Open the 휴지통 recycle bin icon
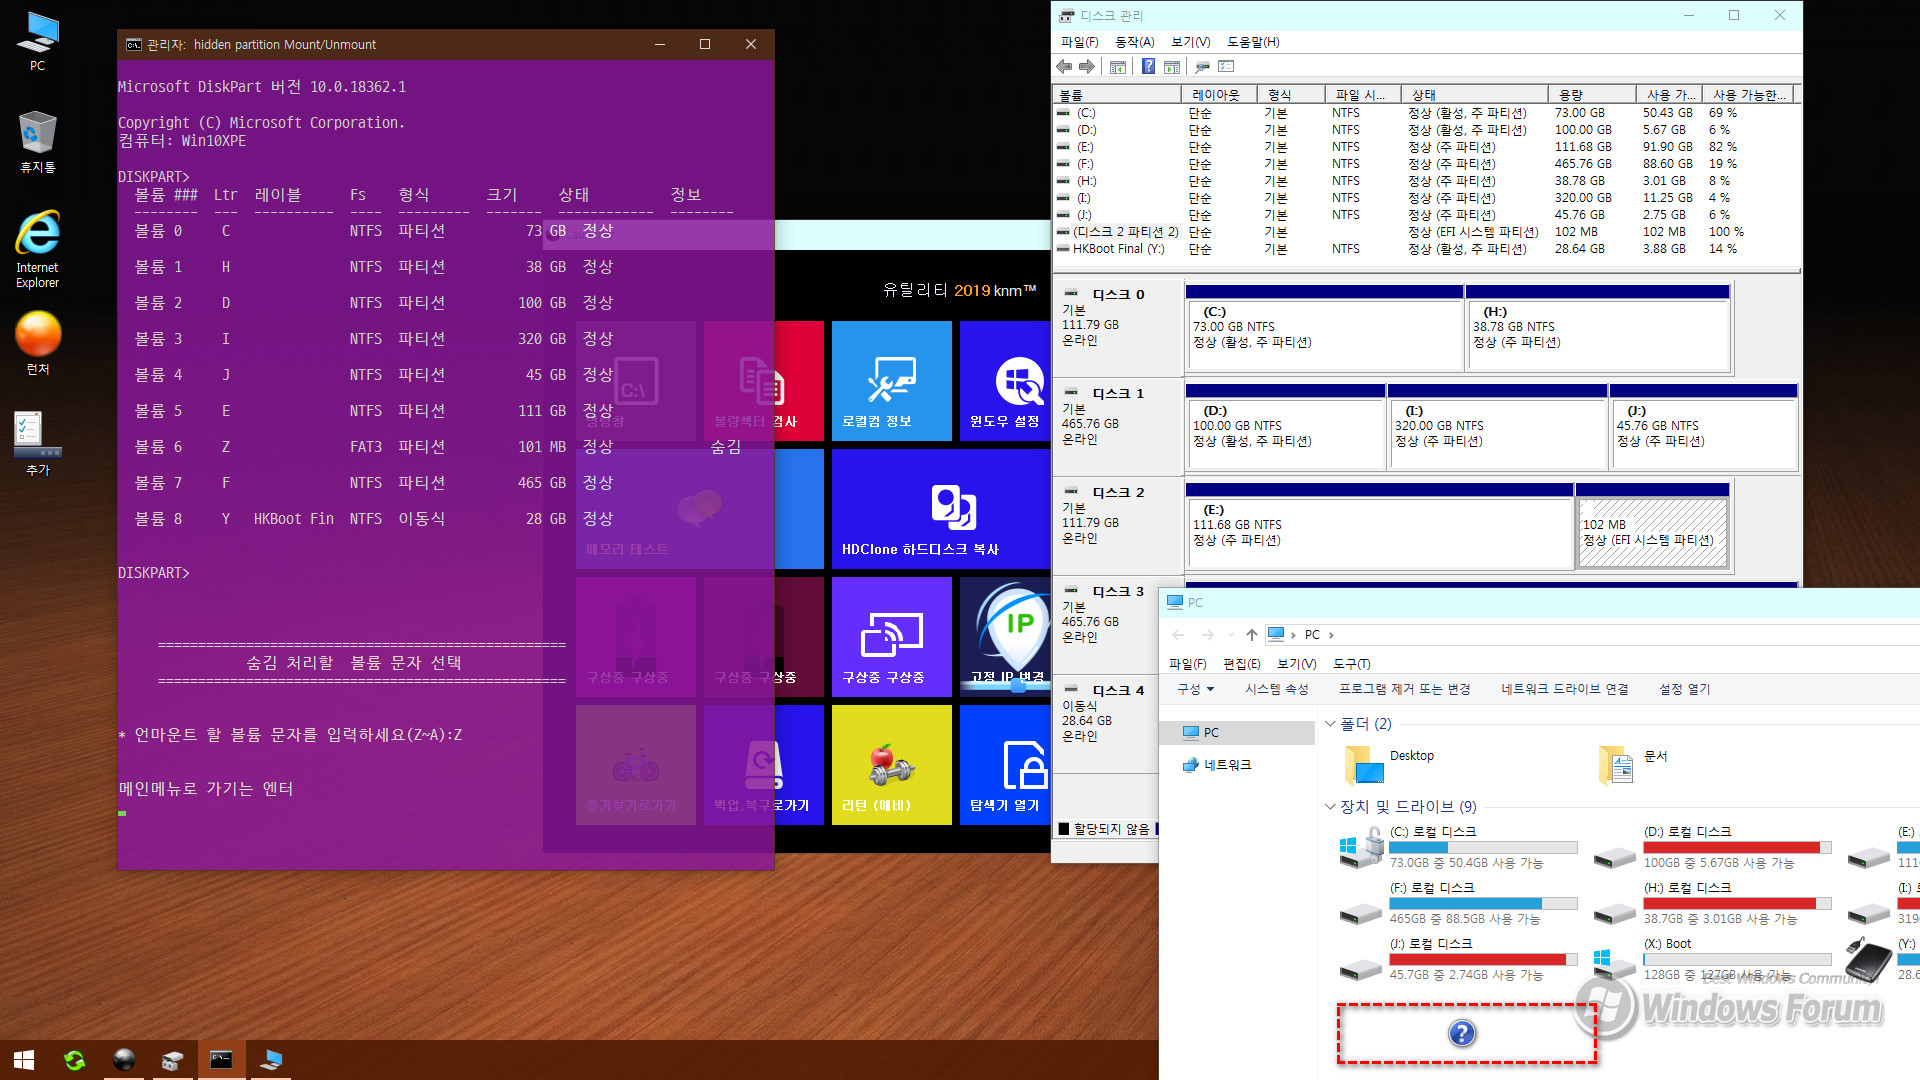Image resolution: width=1920 pixels, height=1080 pixels. point(37,141)
